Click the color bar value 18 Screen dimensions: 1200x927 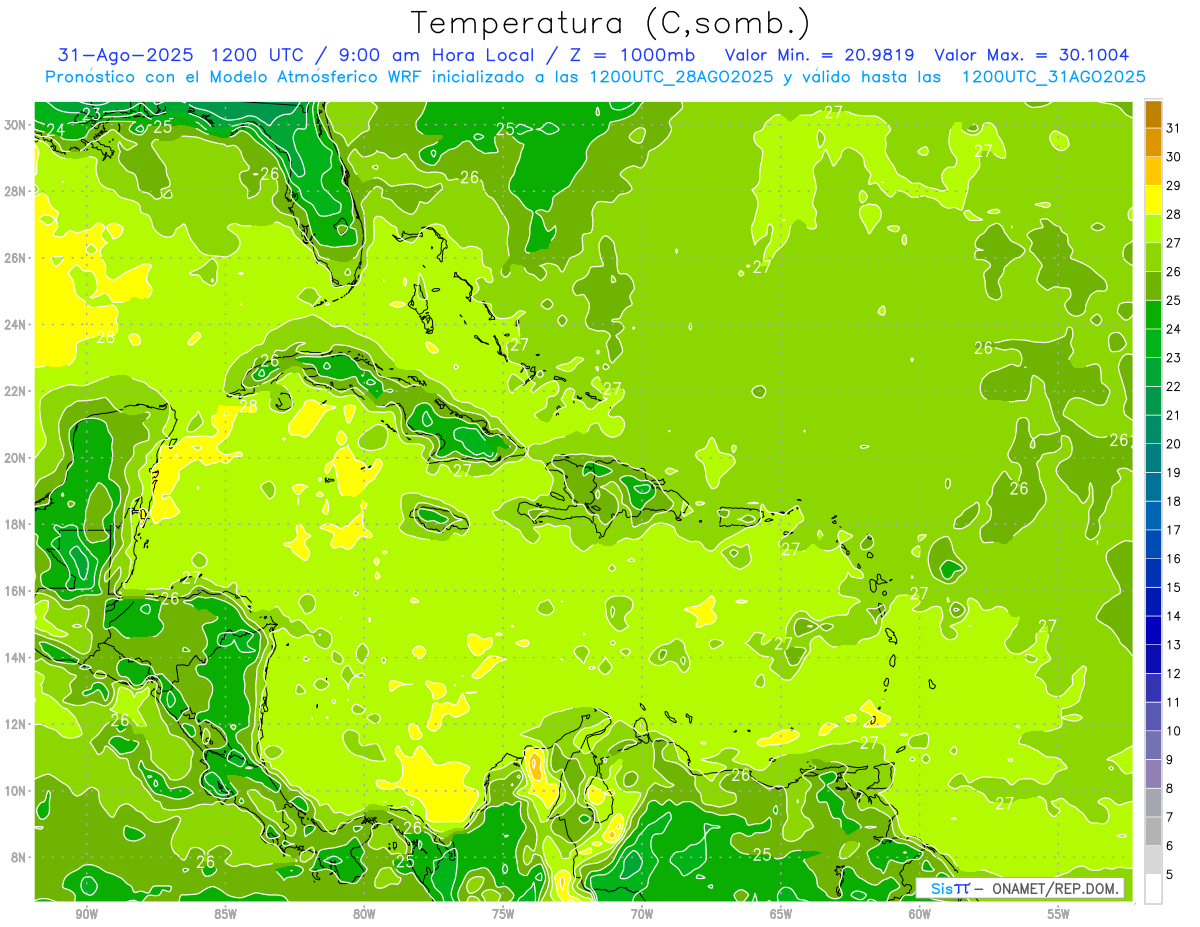tap(1174, 501)
